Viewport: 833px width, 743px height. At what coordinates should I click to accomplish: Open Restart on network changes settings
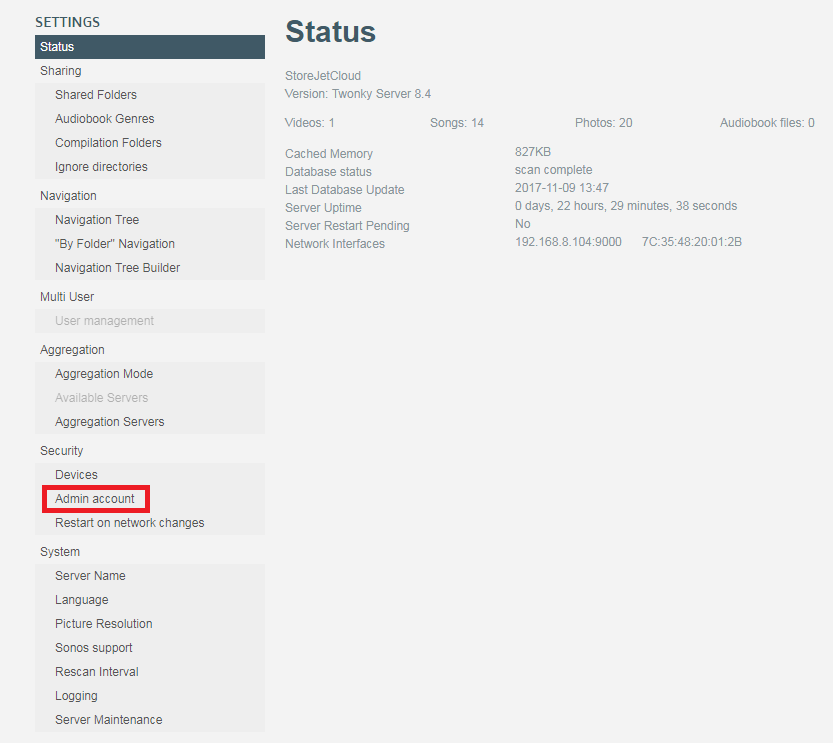pos(129,522)
